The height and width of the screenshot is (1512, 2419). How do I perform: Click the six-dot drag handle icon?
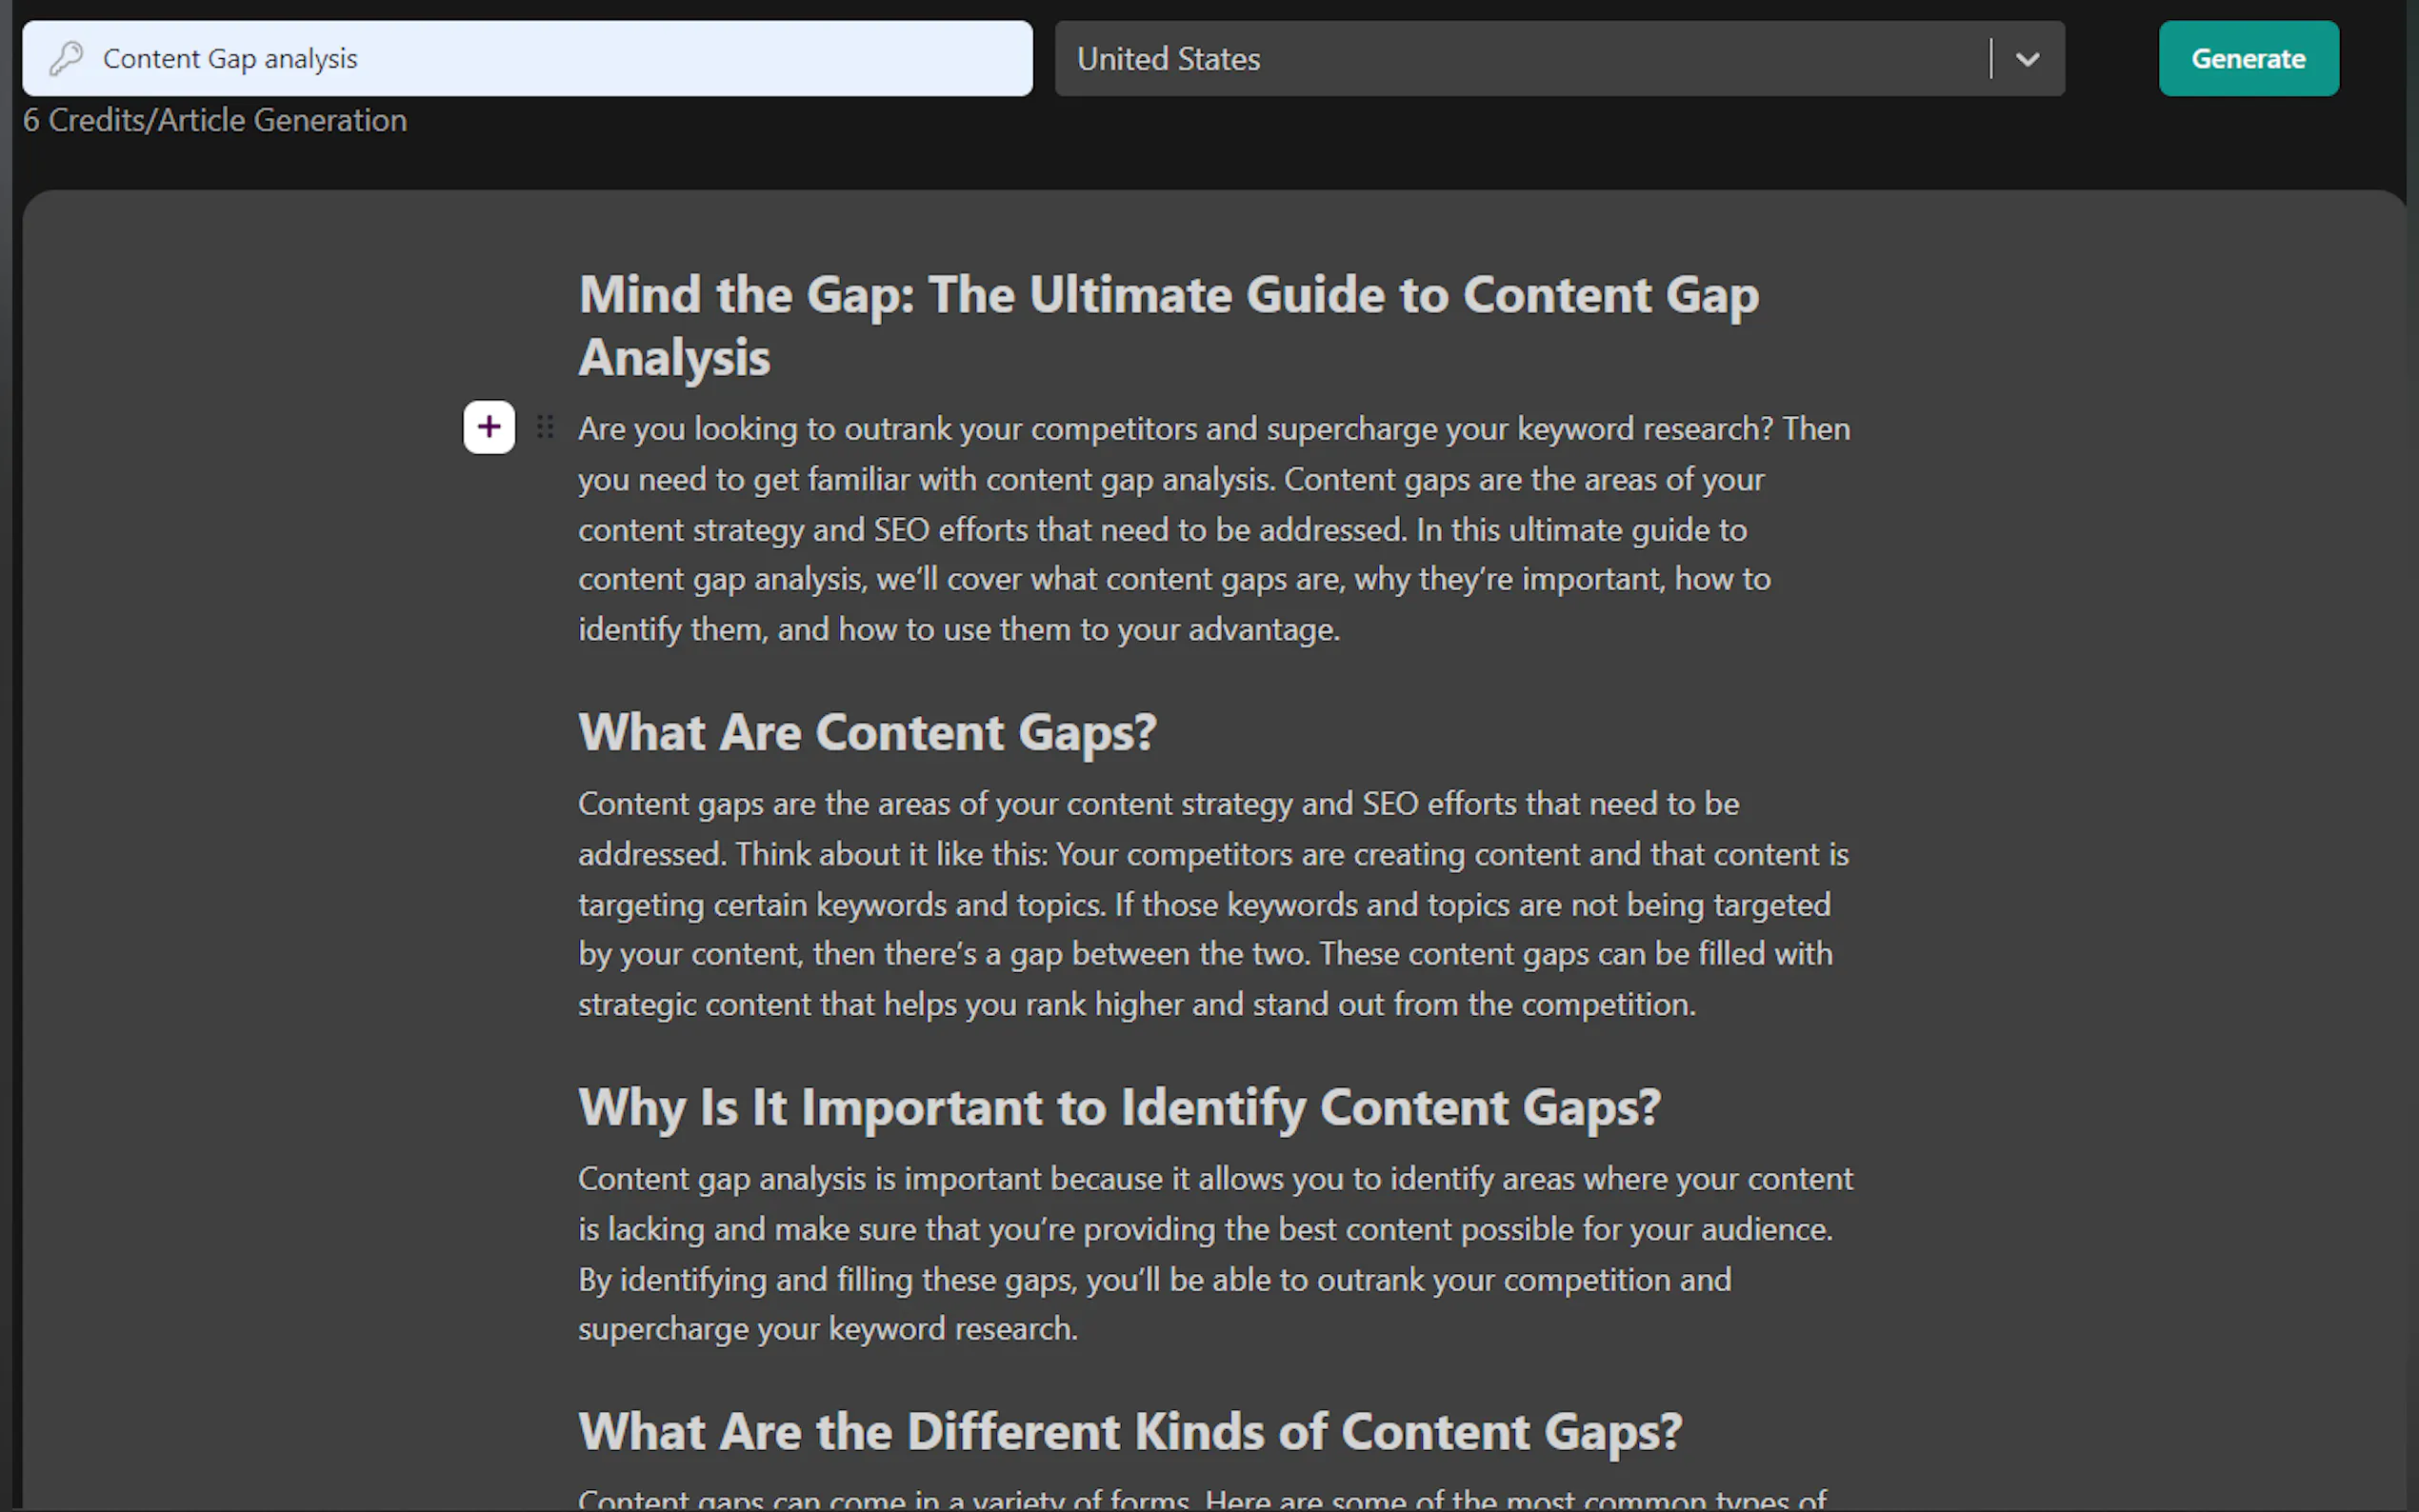click(x=545, y=427)
